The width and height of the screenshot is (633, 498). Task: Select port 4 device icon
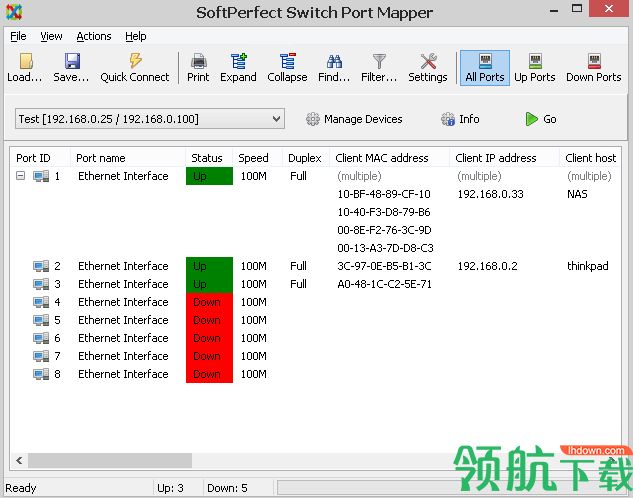click(41, 302)
